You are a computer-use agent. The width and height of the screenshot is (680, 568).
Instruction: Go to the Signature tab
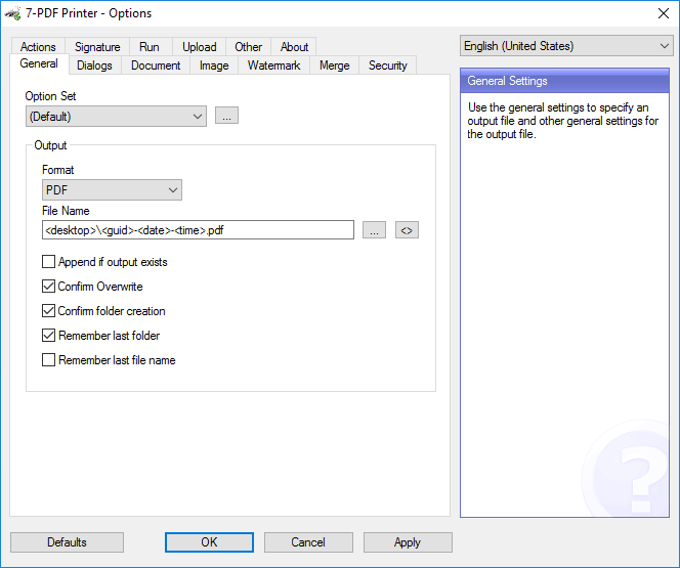pyautogui.click(x=97, y=47)
